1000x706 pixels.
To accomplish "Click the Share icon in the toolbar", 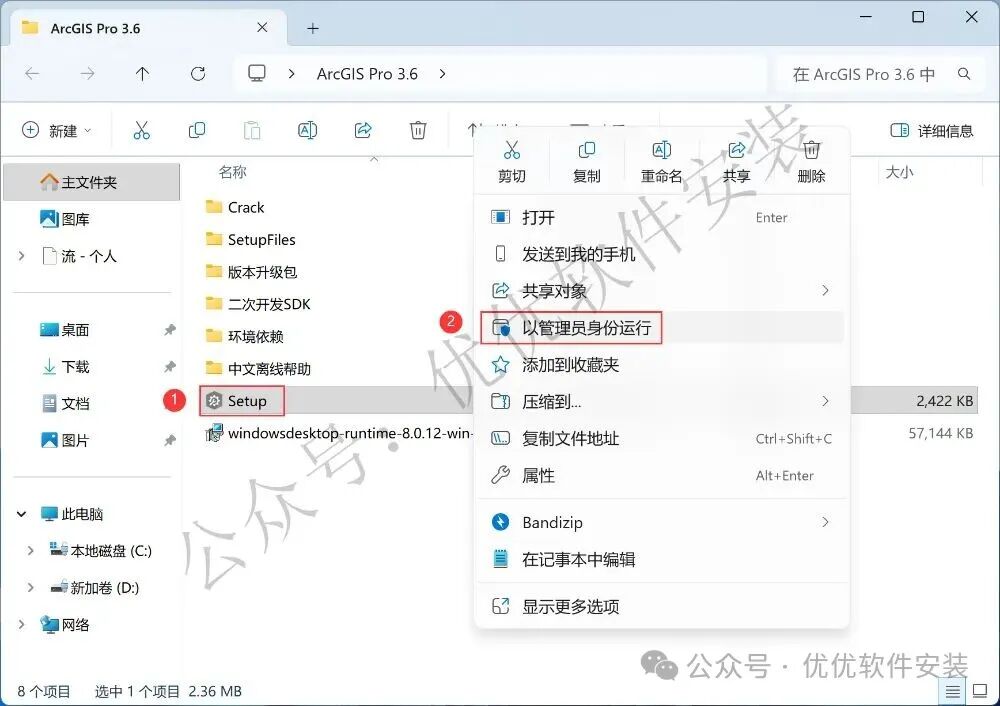I will click(x=363, y=130).
